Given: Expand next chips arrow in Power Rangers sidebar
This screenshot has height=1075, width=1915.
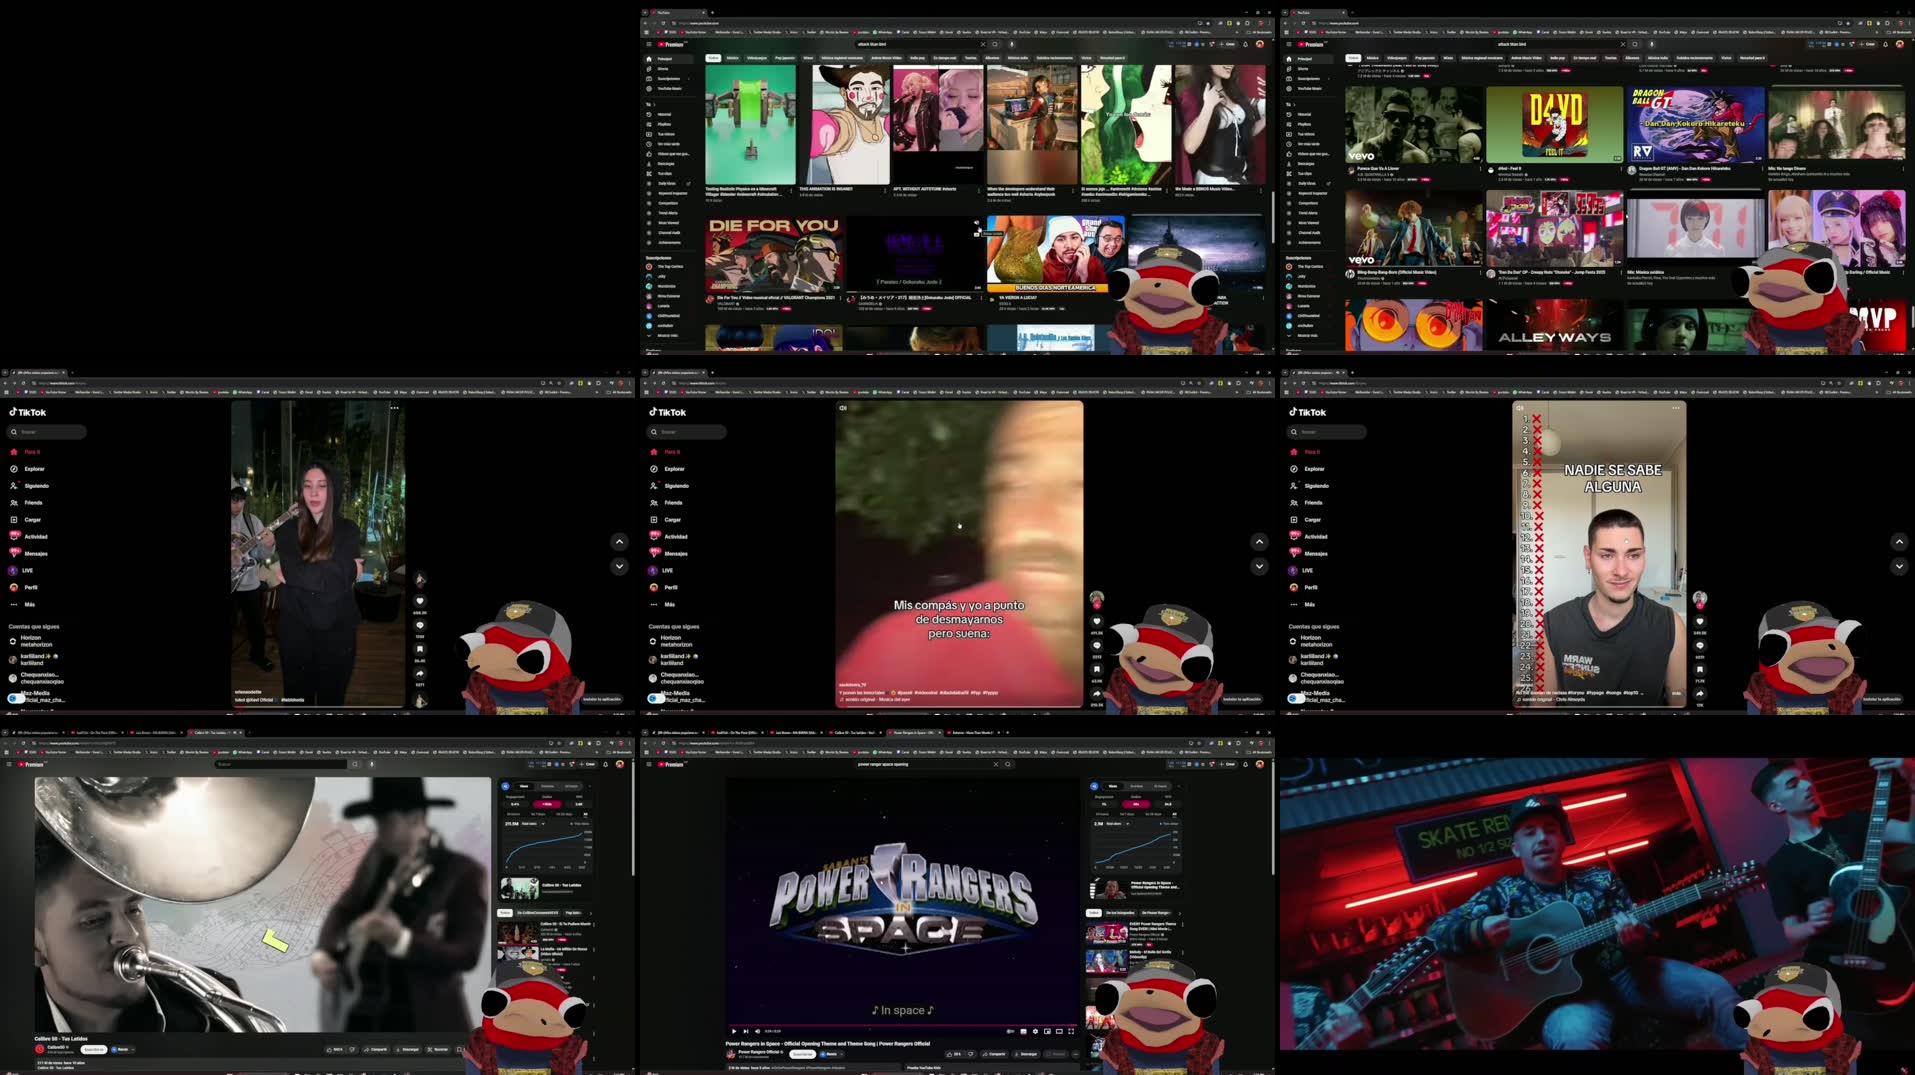Looking at the screenshot, I should click(x=1180, y=913).
